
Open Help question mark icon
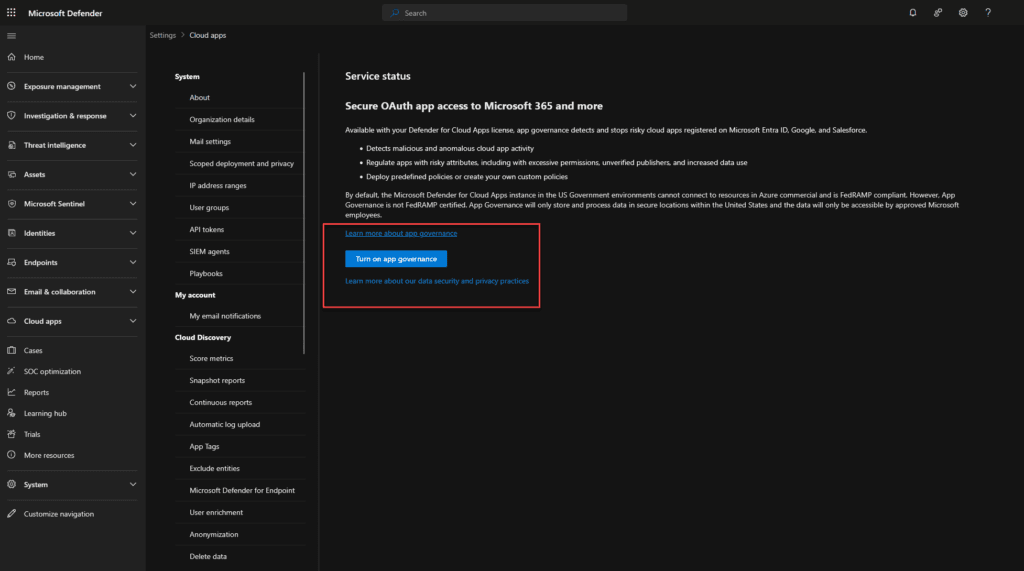click(x=988, y=12)
